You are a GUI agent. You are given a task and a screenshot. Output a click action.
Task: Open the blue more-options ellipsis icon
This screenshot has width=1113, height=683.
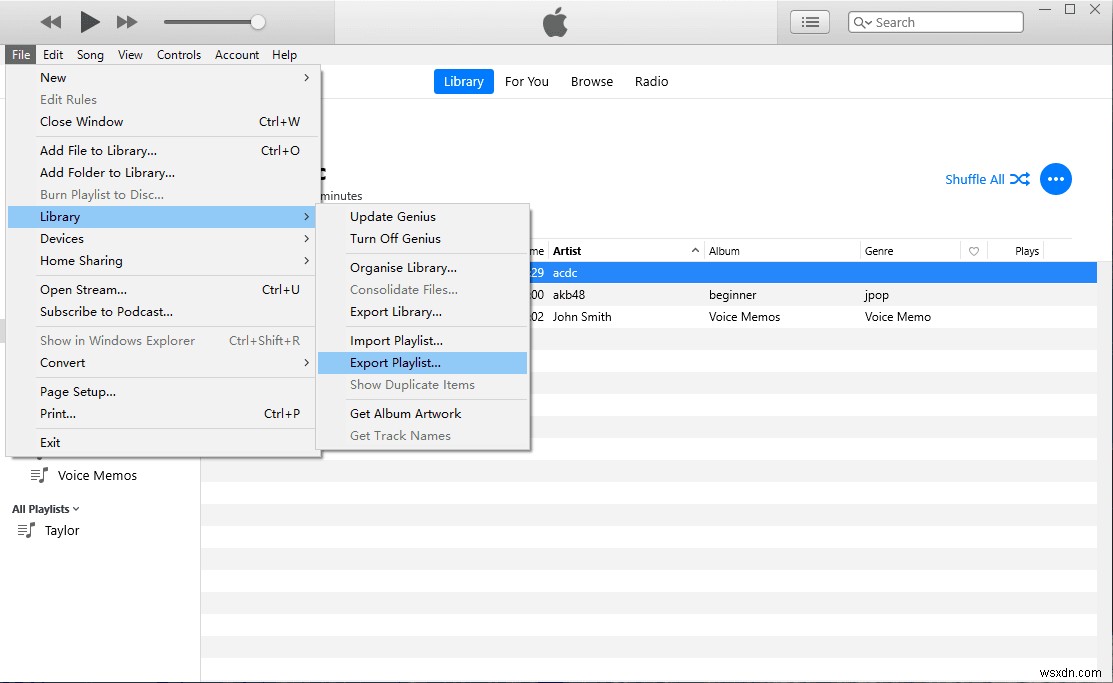point(1056,179)
